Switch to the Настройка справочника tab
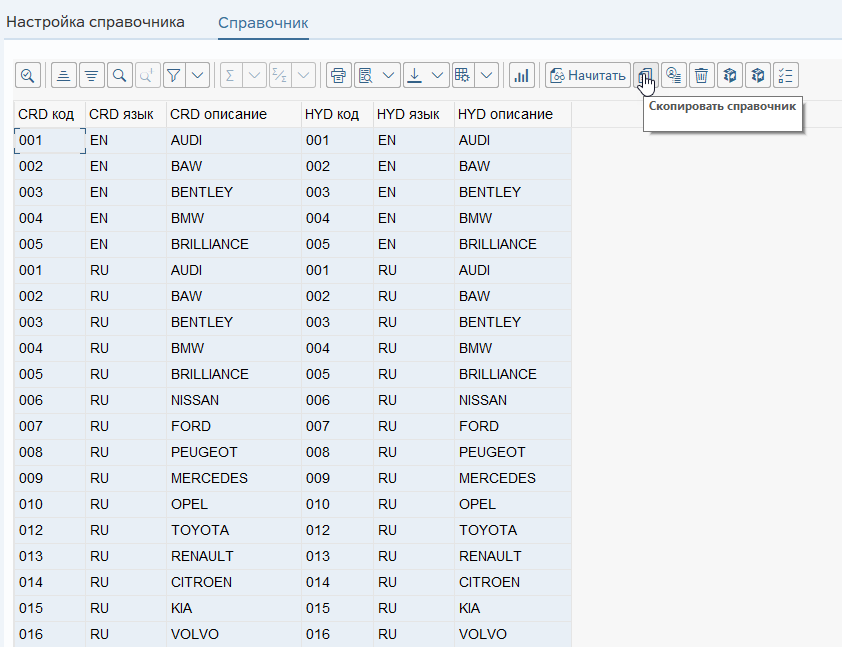842x647 pixels. [96, 22]
